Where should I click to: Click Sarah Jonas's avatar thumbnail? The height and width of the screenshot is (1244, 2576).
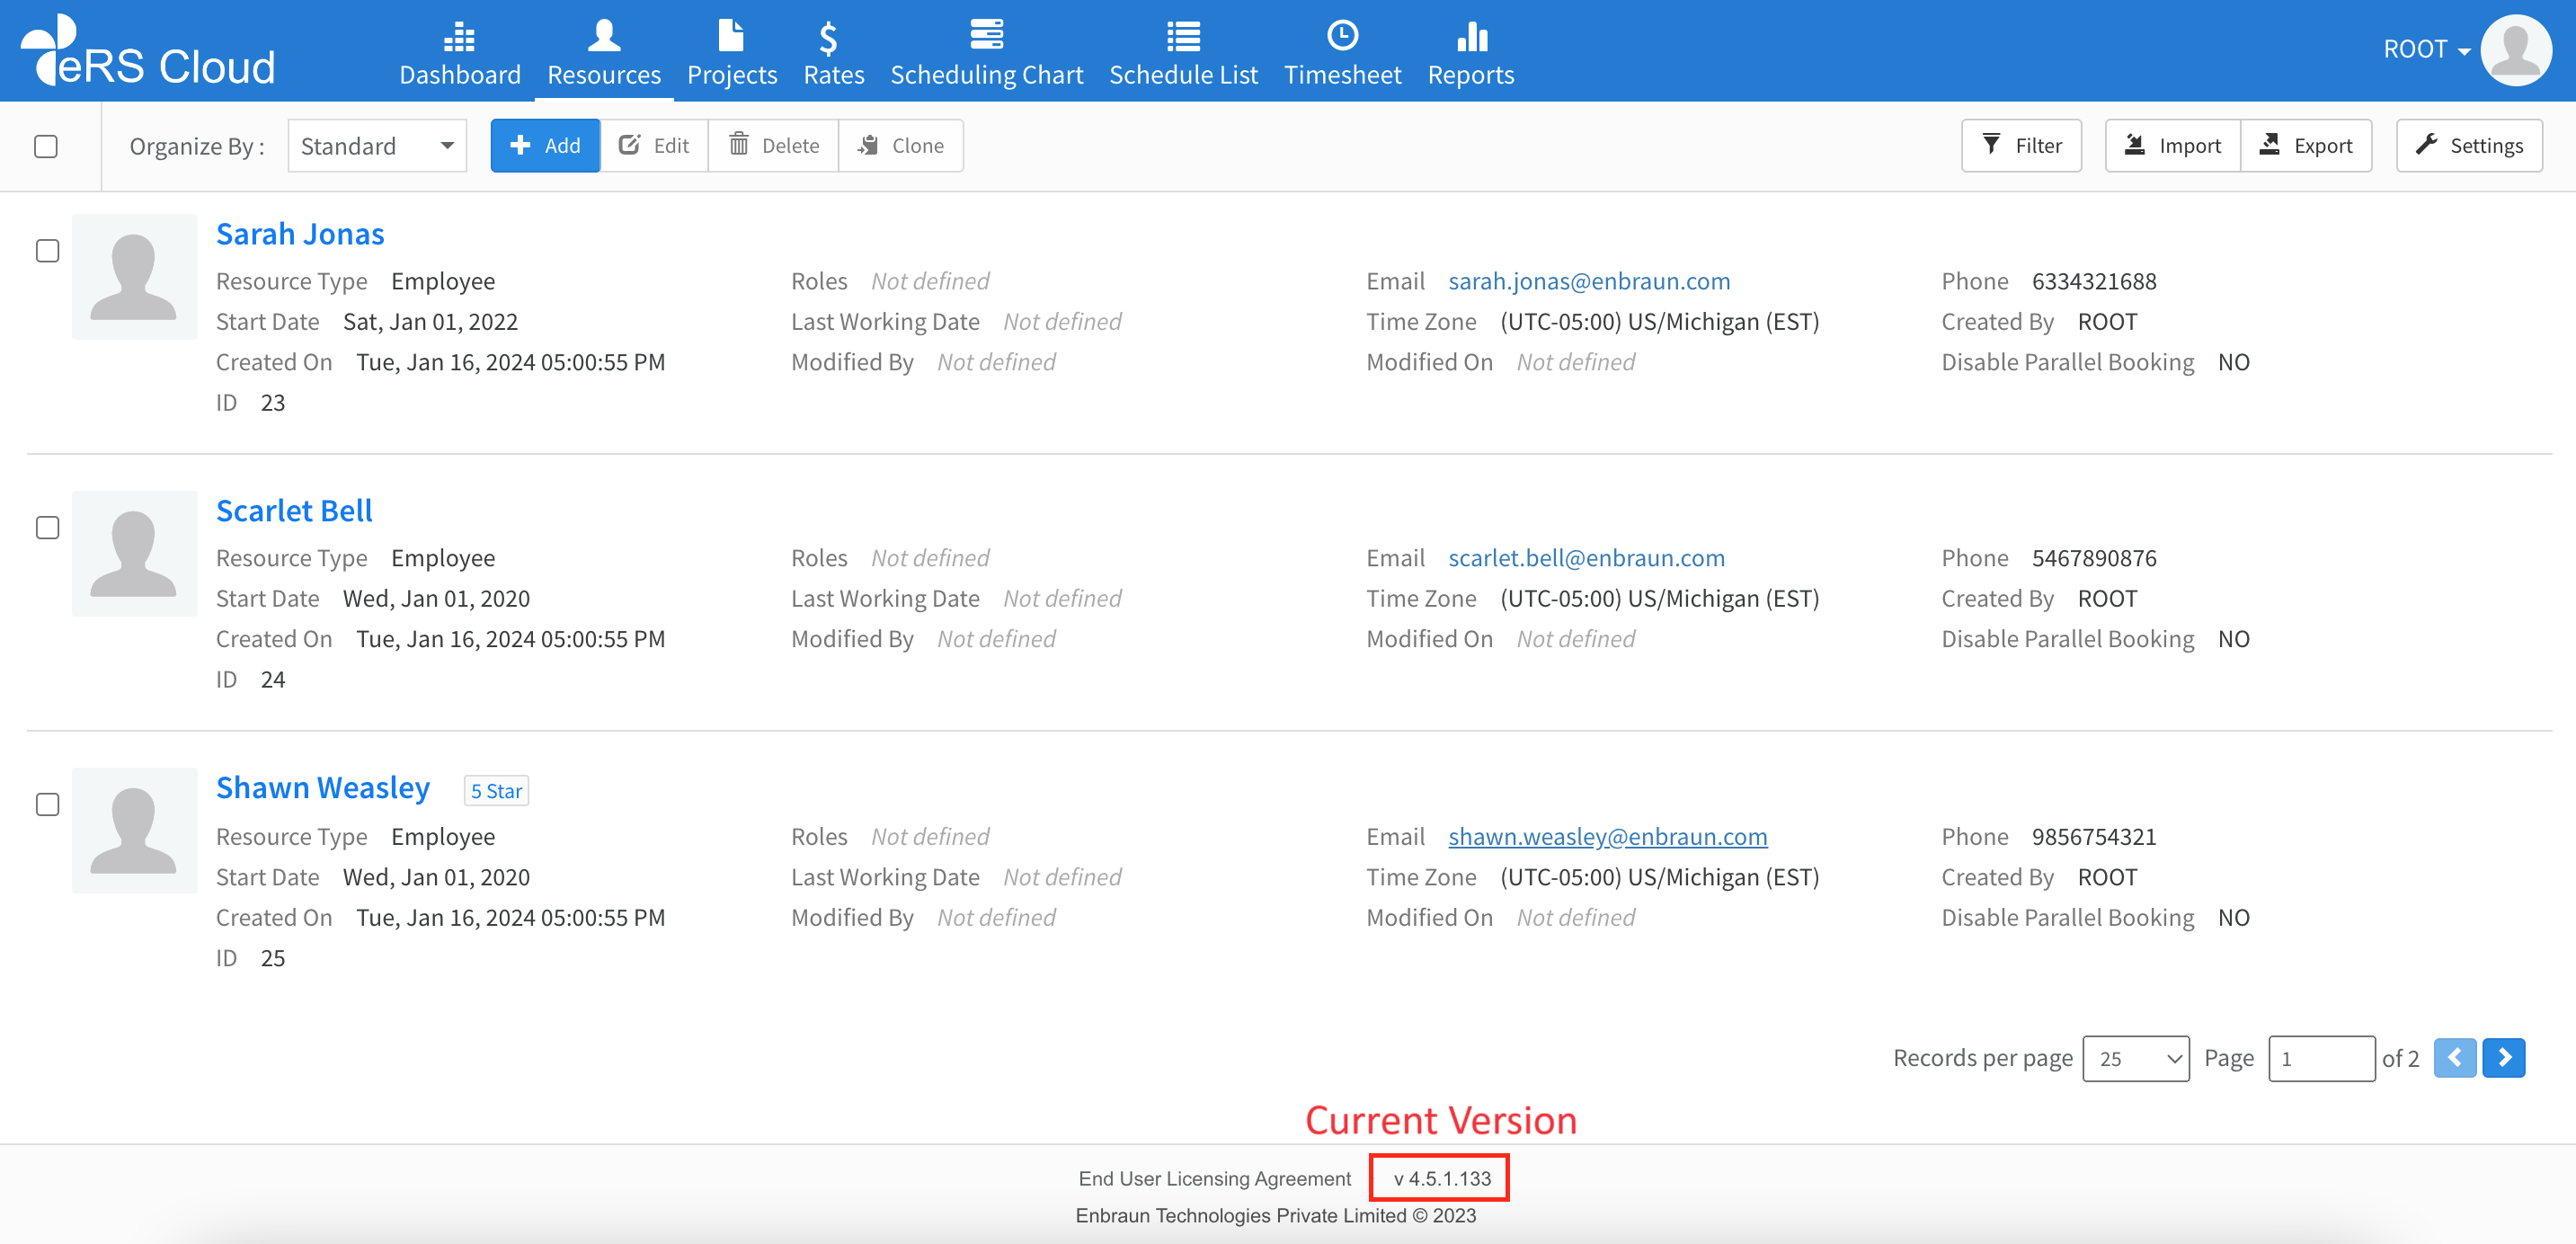135,277
